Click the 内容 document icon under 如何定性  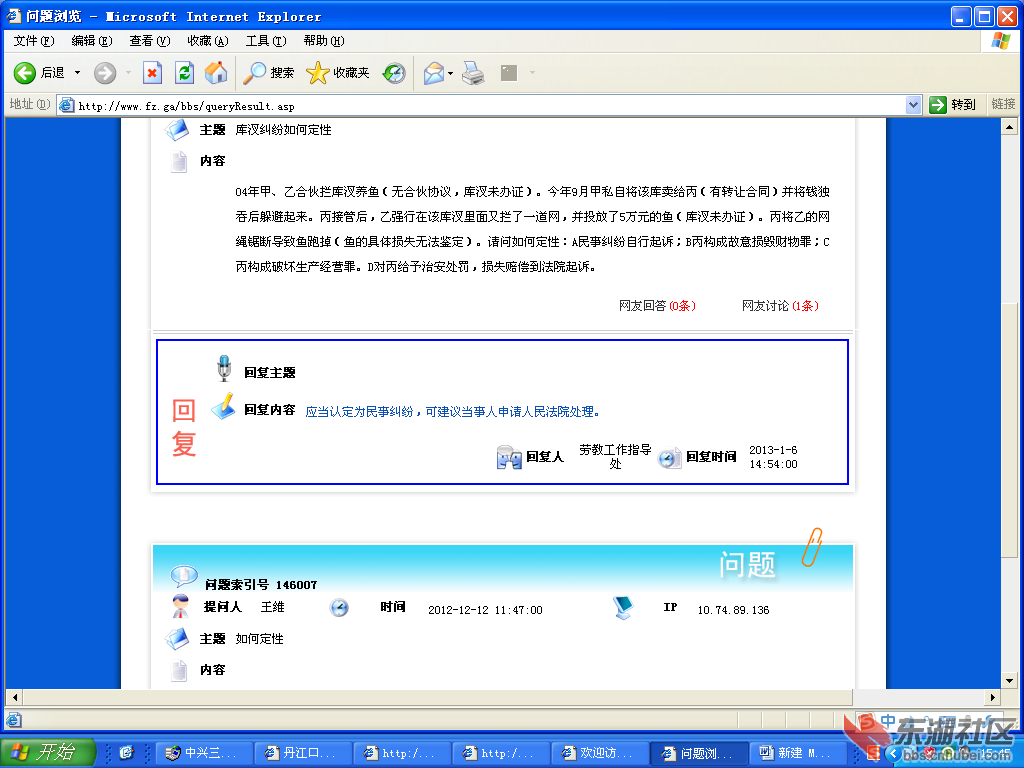tap(178, 671)
